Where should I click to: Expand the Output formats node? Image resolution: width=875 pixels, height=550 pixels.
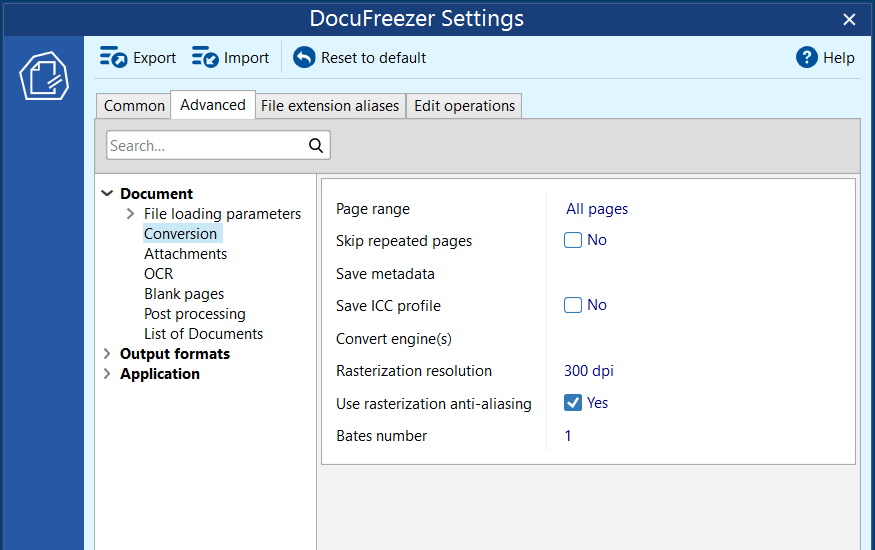[x=108, y=354]
